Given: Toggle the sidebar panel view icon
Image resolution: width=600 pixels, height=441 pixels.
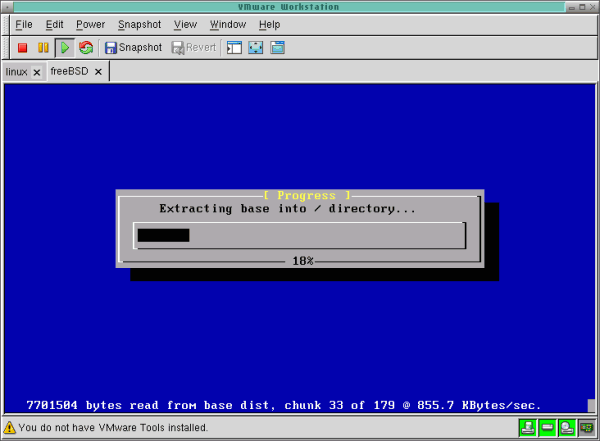Looking at the screenshot, I should pos(234,48).
